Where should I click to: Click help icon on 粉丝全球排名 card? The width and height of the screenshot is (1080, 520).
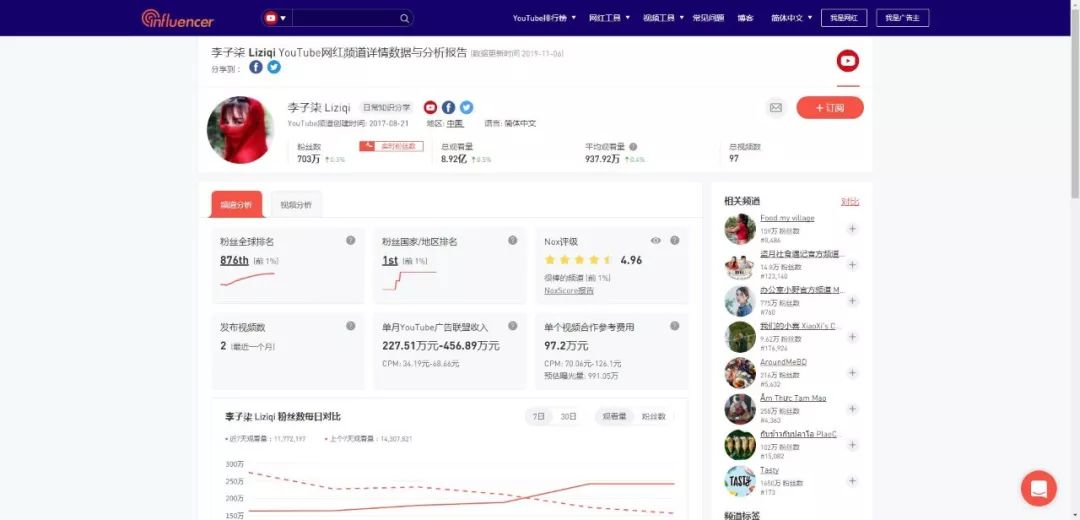coord(351,240)
